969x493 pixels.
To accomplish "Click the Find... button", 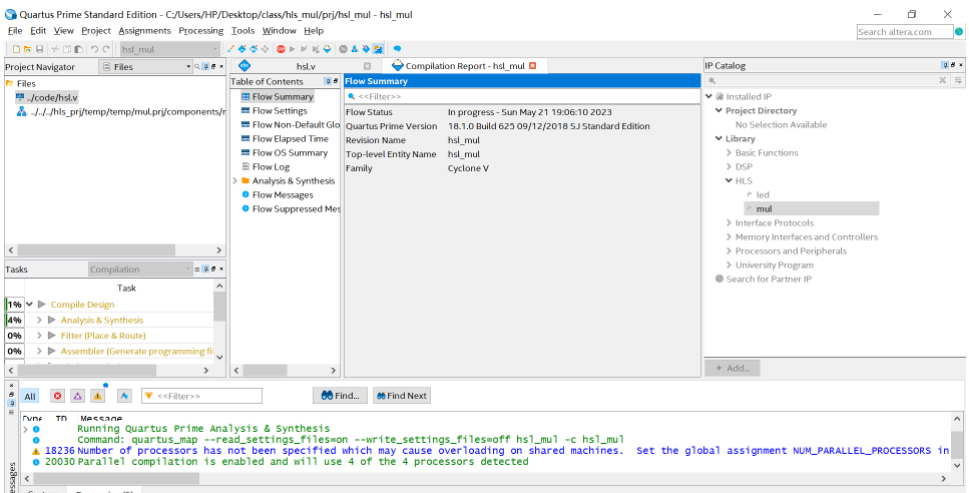I will (x=341, y=396).
